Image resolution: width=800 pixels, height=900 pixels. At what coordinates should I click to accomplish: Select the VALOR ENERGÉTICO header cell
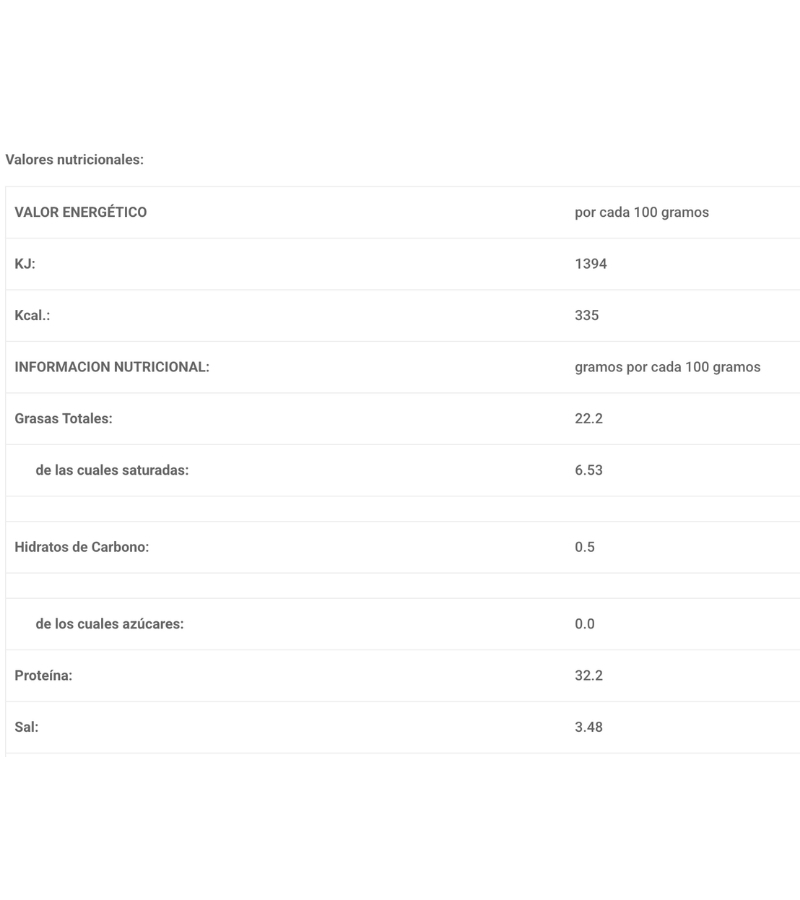81,212
